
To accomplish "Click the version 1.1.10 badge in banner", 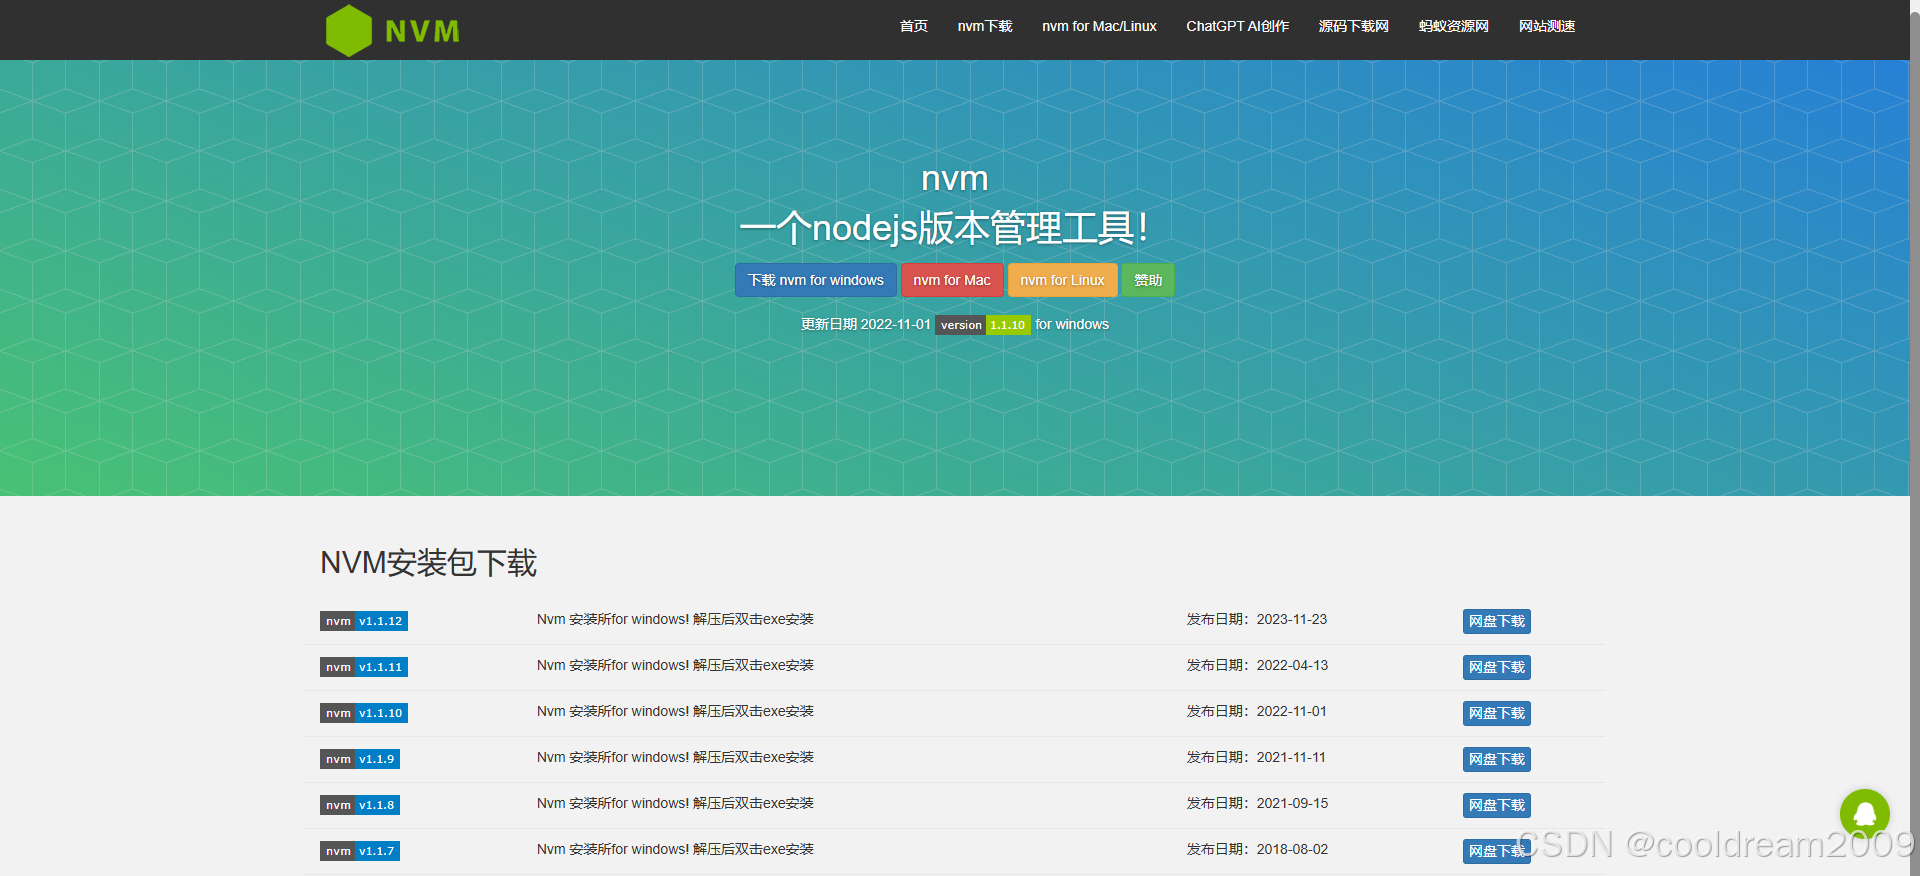I will tap(983, 325).
